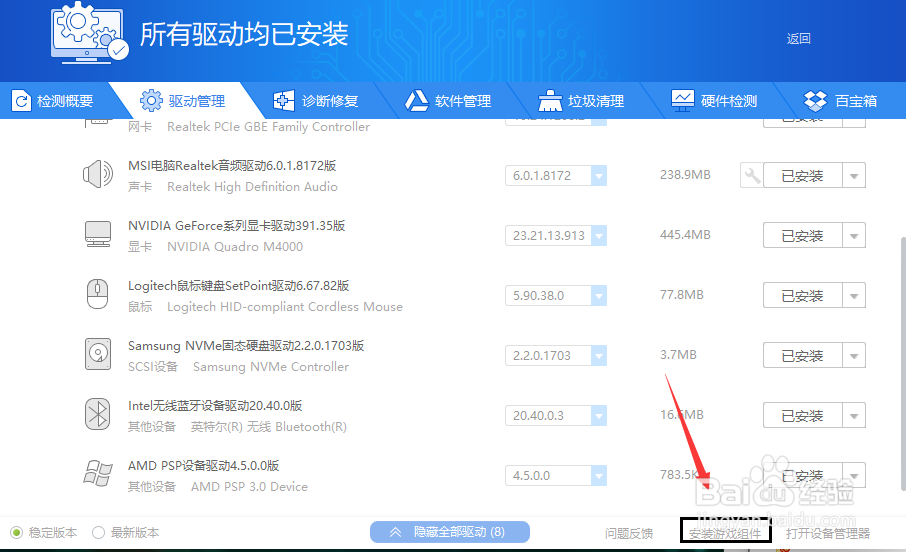Click Realtek PCIe GBE Family Controller text
Image resolution: width=906 pixels, height=552 pixels.
[268, 127]
